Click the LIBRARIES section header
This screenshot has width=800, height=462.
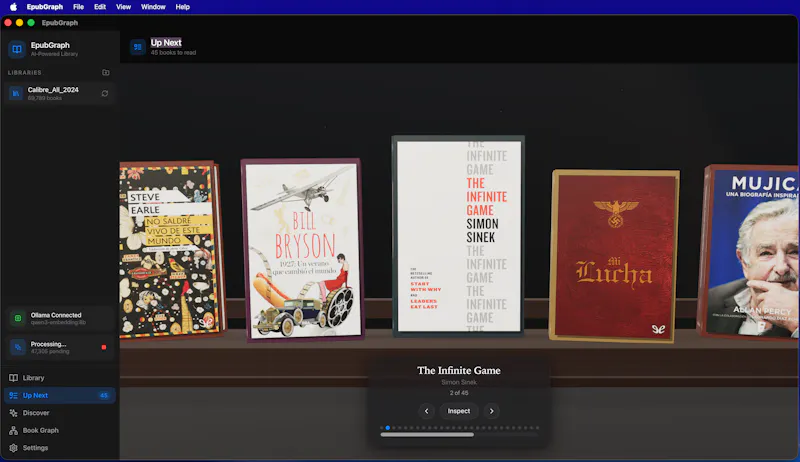24,73
